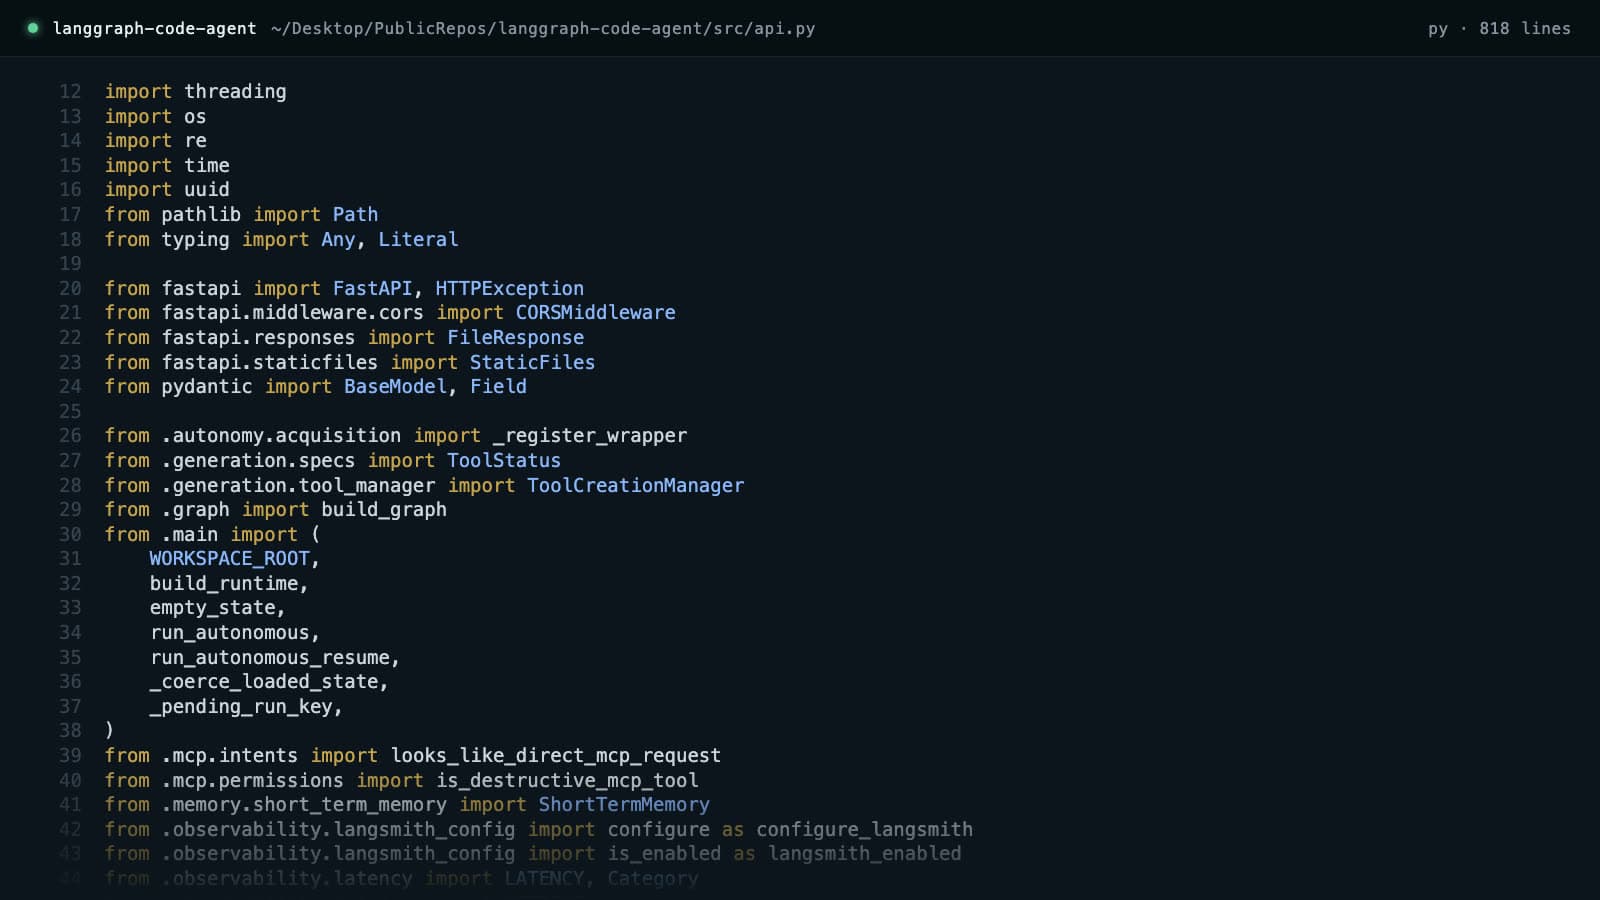Click '.memory.short_term_memory' module on line 41
Viewport: 1600px width, 900px height.
[304, 804]
